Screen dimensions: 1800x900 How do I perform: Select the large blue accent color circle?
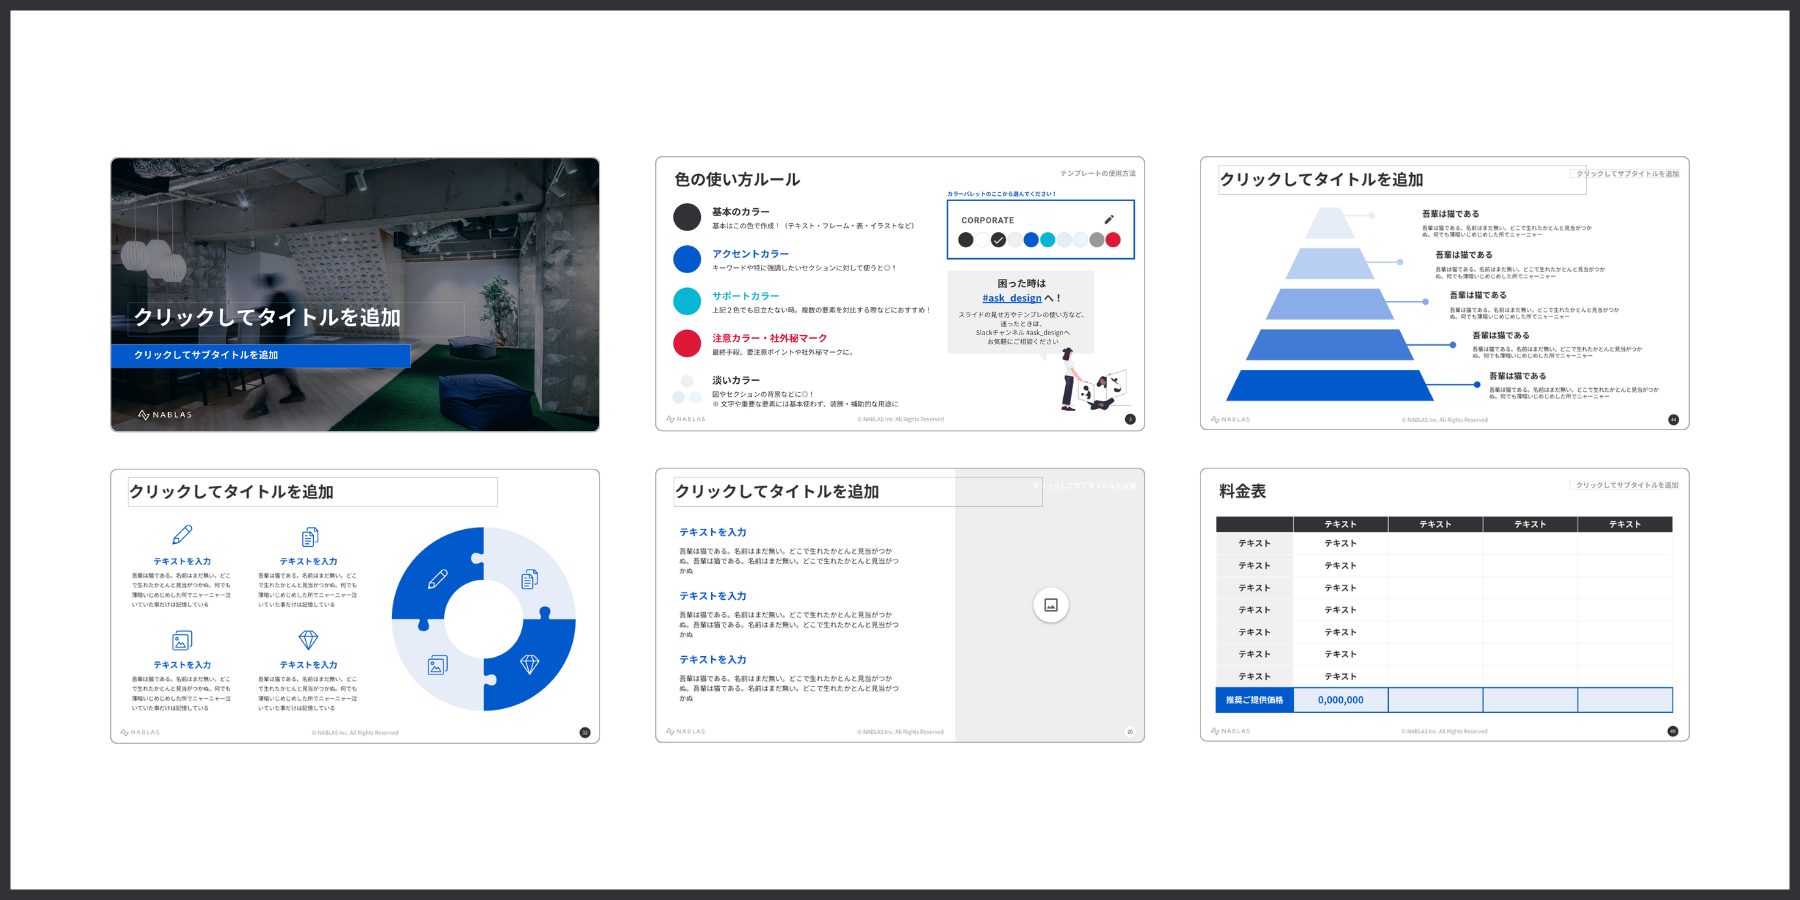coord(687,259)
